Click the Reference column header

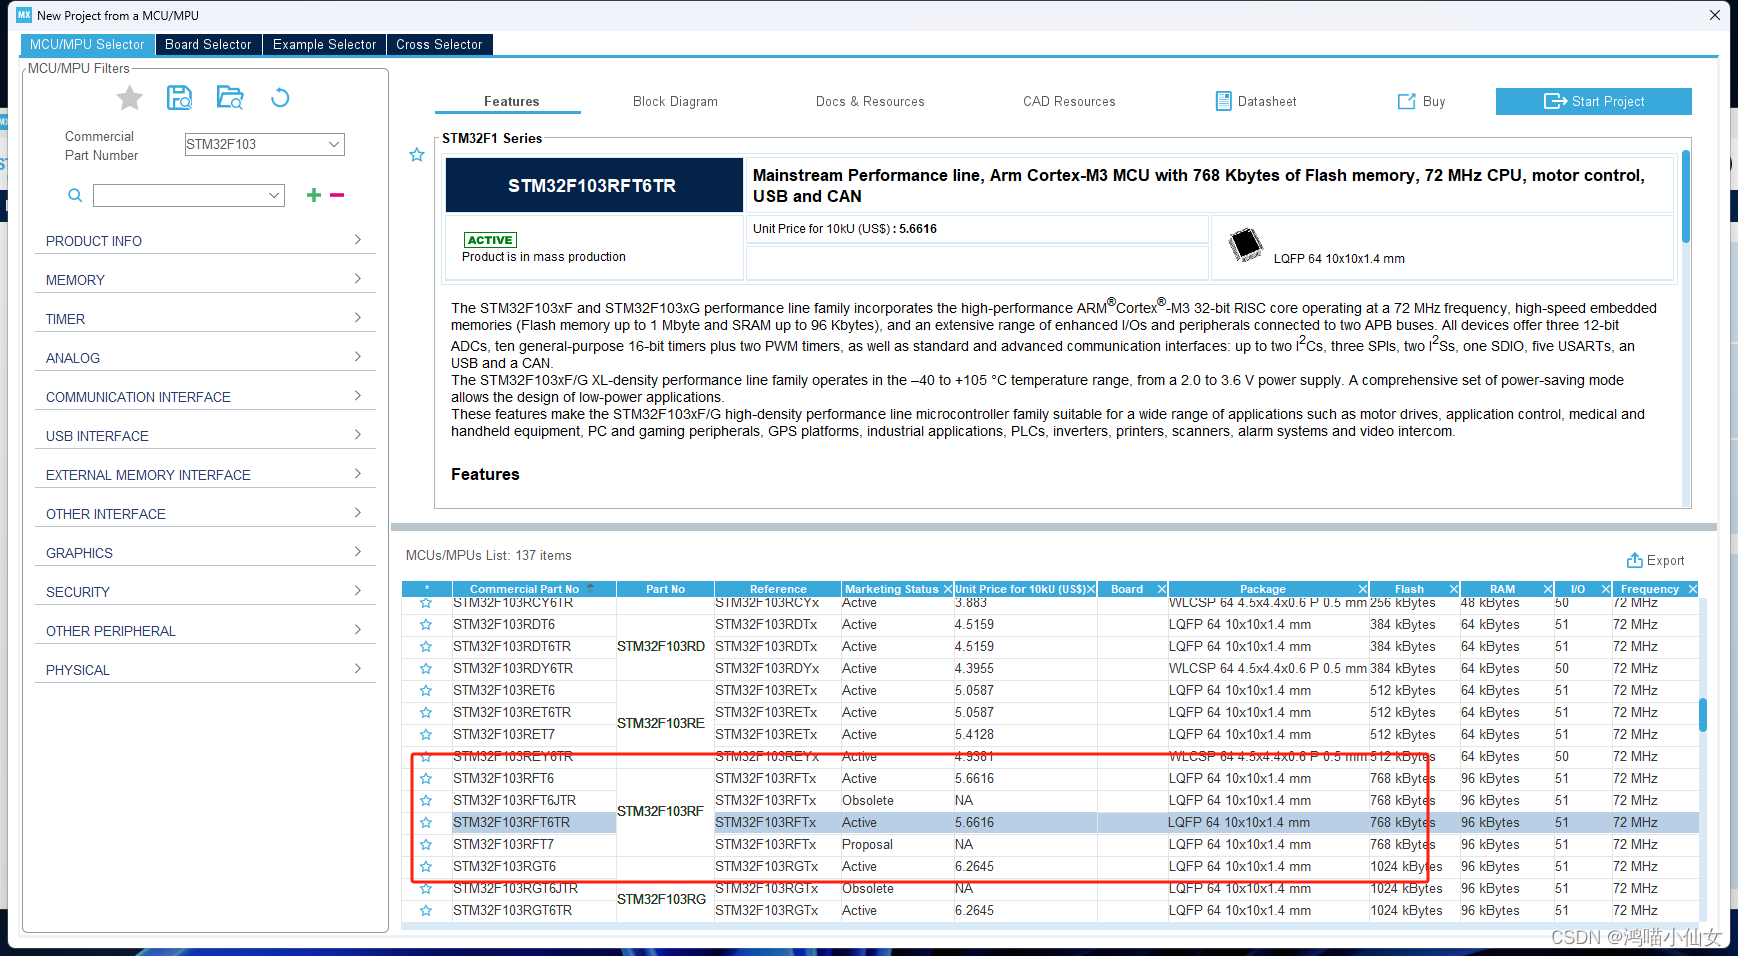point(778,589)
